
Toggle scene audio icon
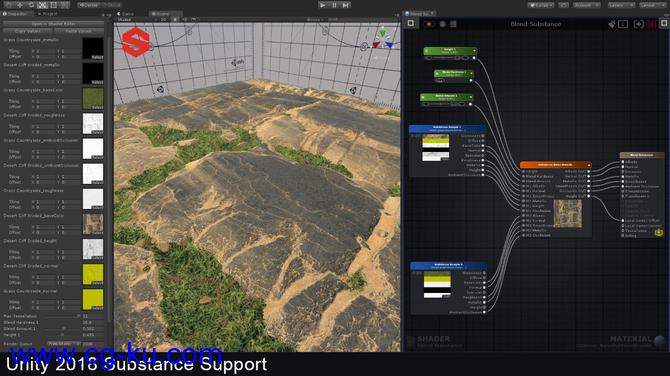coord(185,20)
